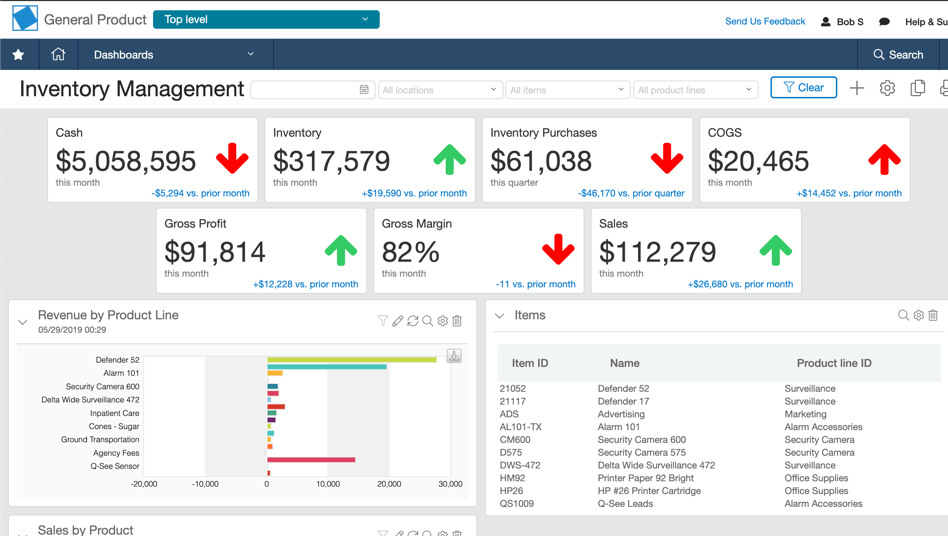Image resolution: width=948 pixels, height=536 pixels.
Task: Click the favorites star icon
Action: coord(18,55)
